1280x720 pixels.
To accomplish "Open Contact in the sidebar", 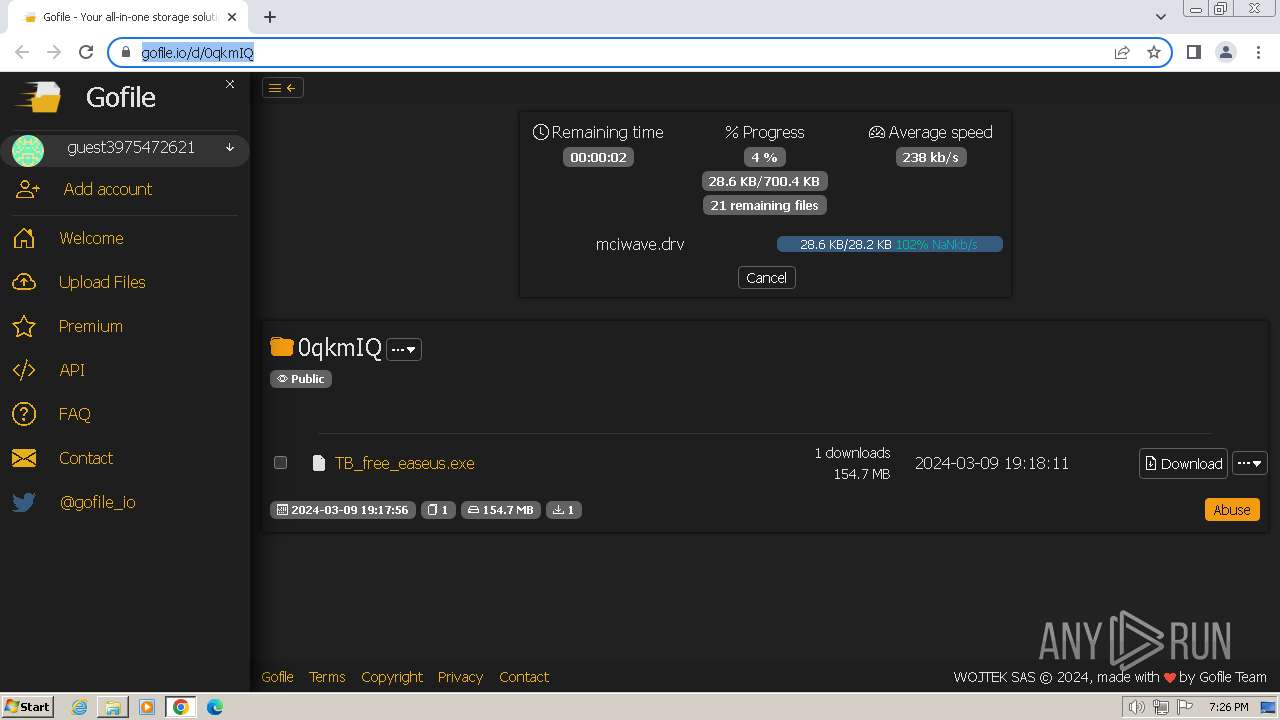I will tap(86, 458).
